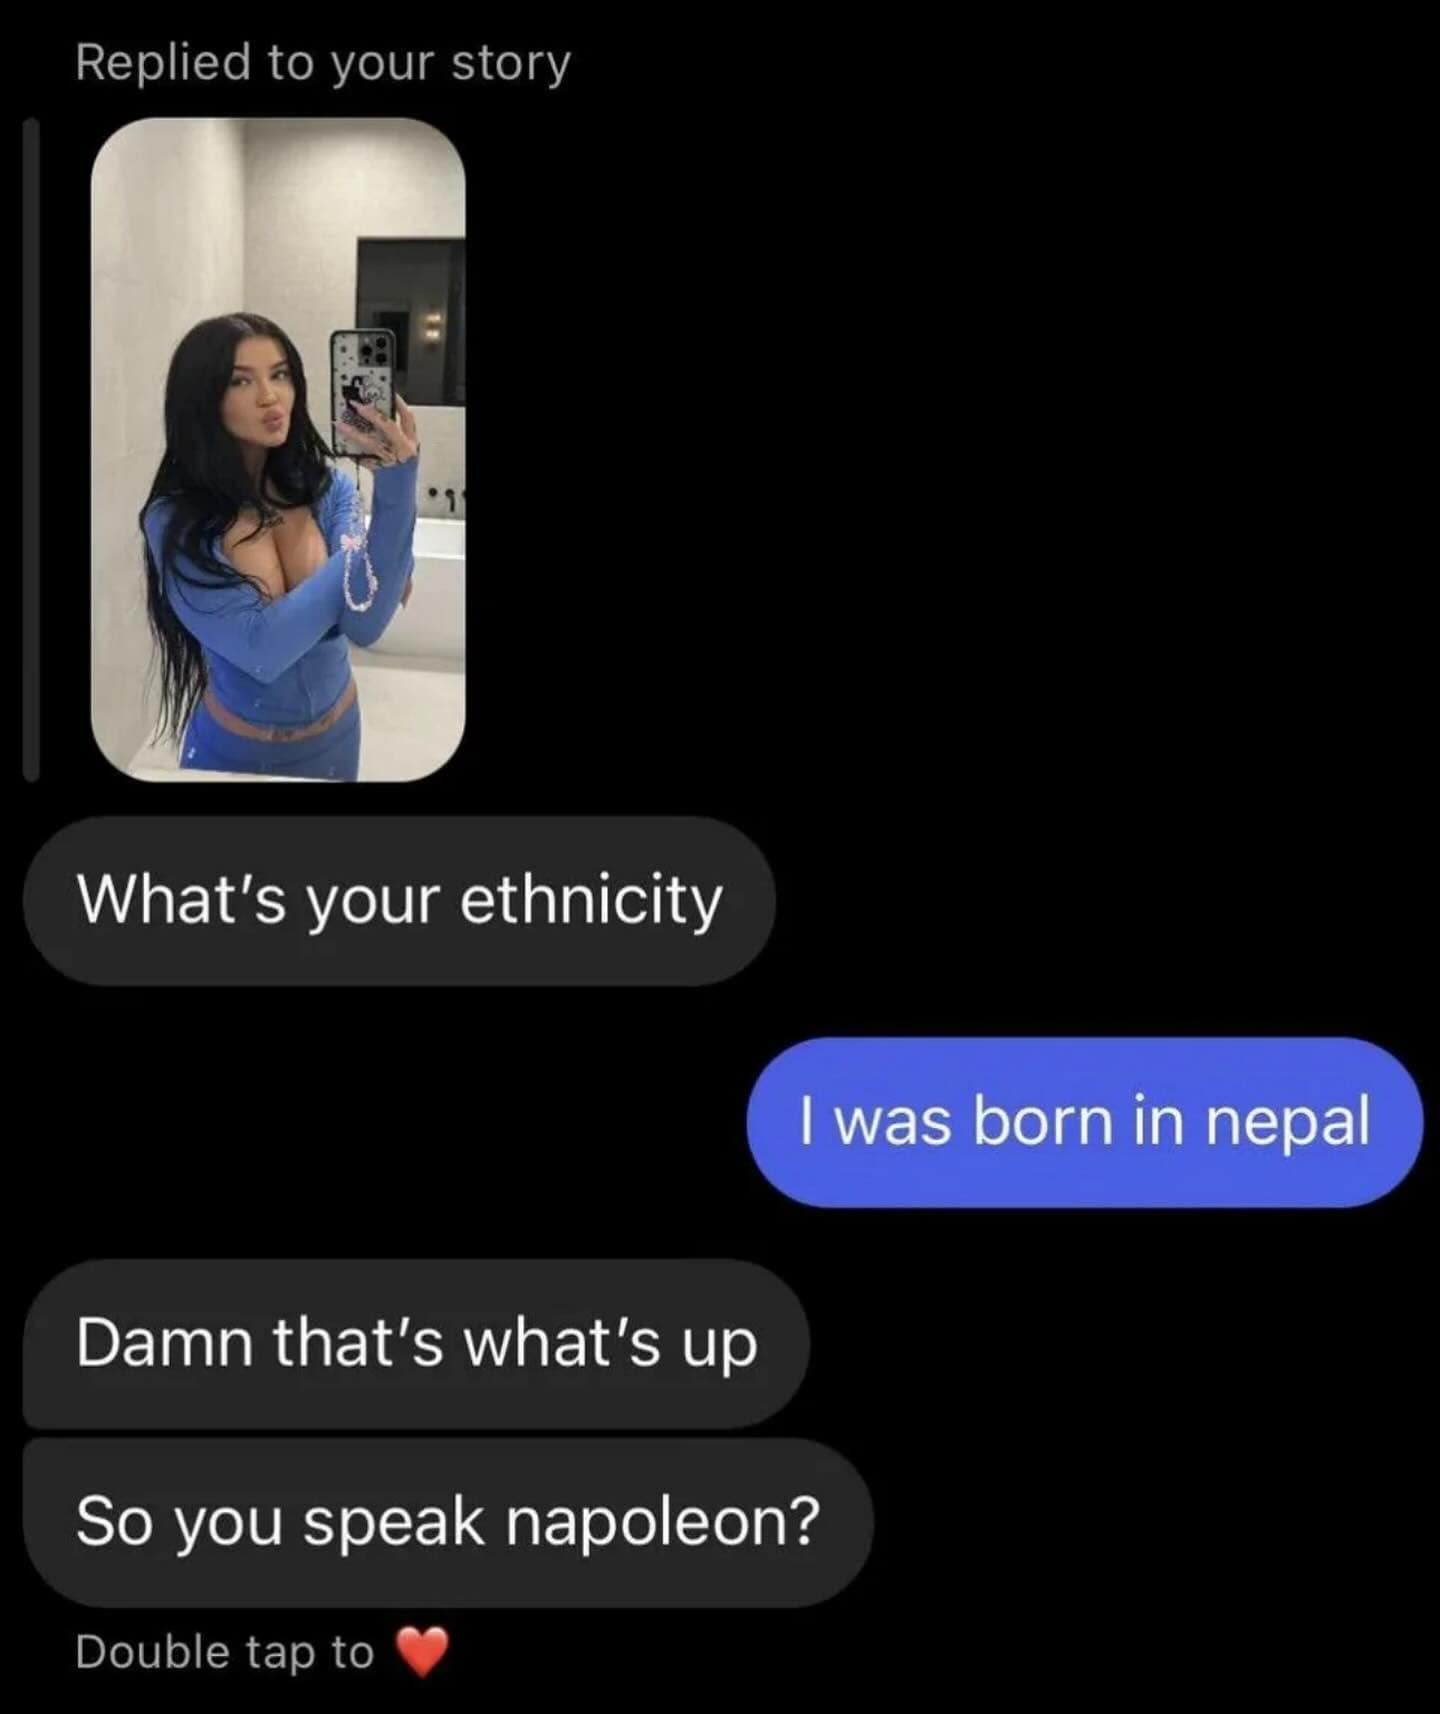Click the phone case in the story photo
This screenshot has height=1714, width=1440.
coord(362,390)
